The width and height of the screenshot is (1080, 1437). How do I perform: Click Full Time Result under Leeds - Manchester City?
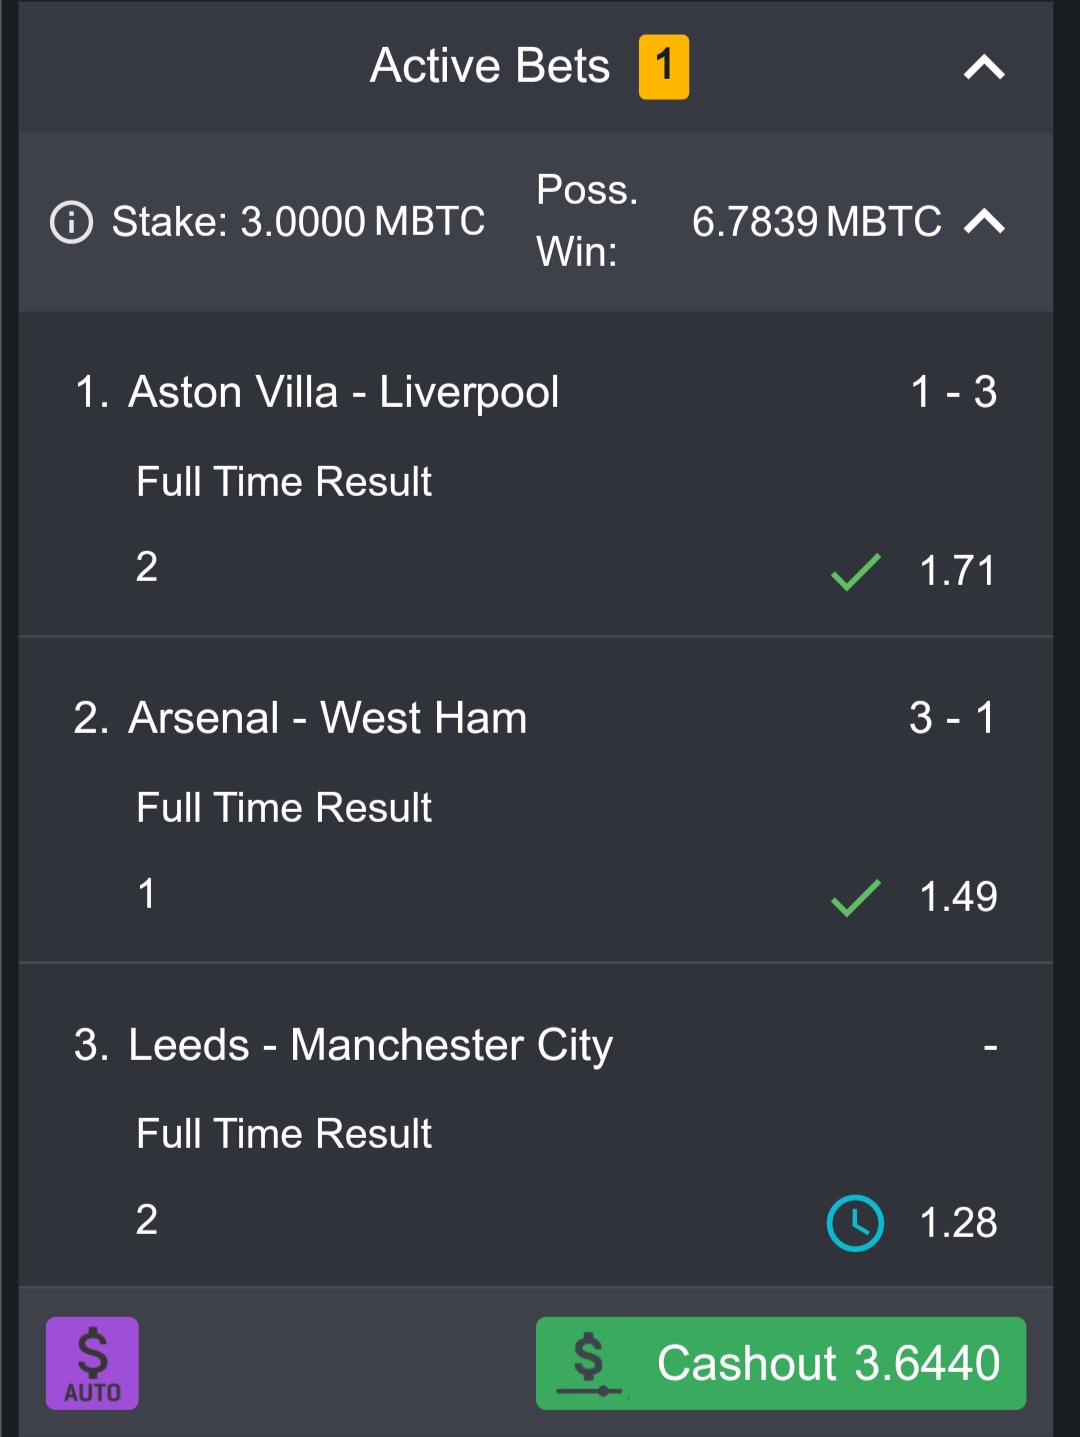tap(284, 1134)
